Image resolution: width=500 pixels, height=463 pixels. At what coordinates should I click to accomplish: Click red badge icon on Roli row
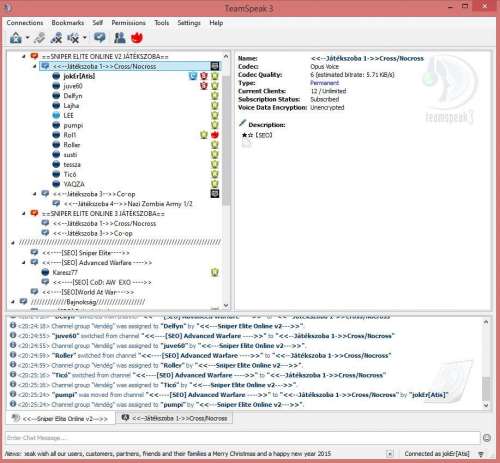215,135
